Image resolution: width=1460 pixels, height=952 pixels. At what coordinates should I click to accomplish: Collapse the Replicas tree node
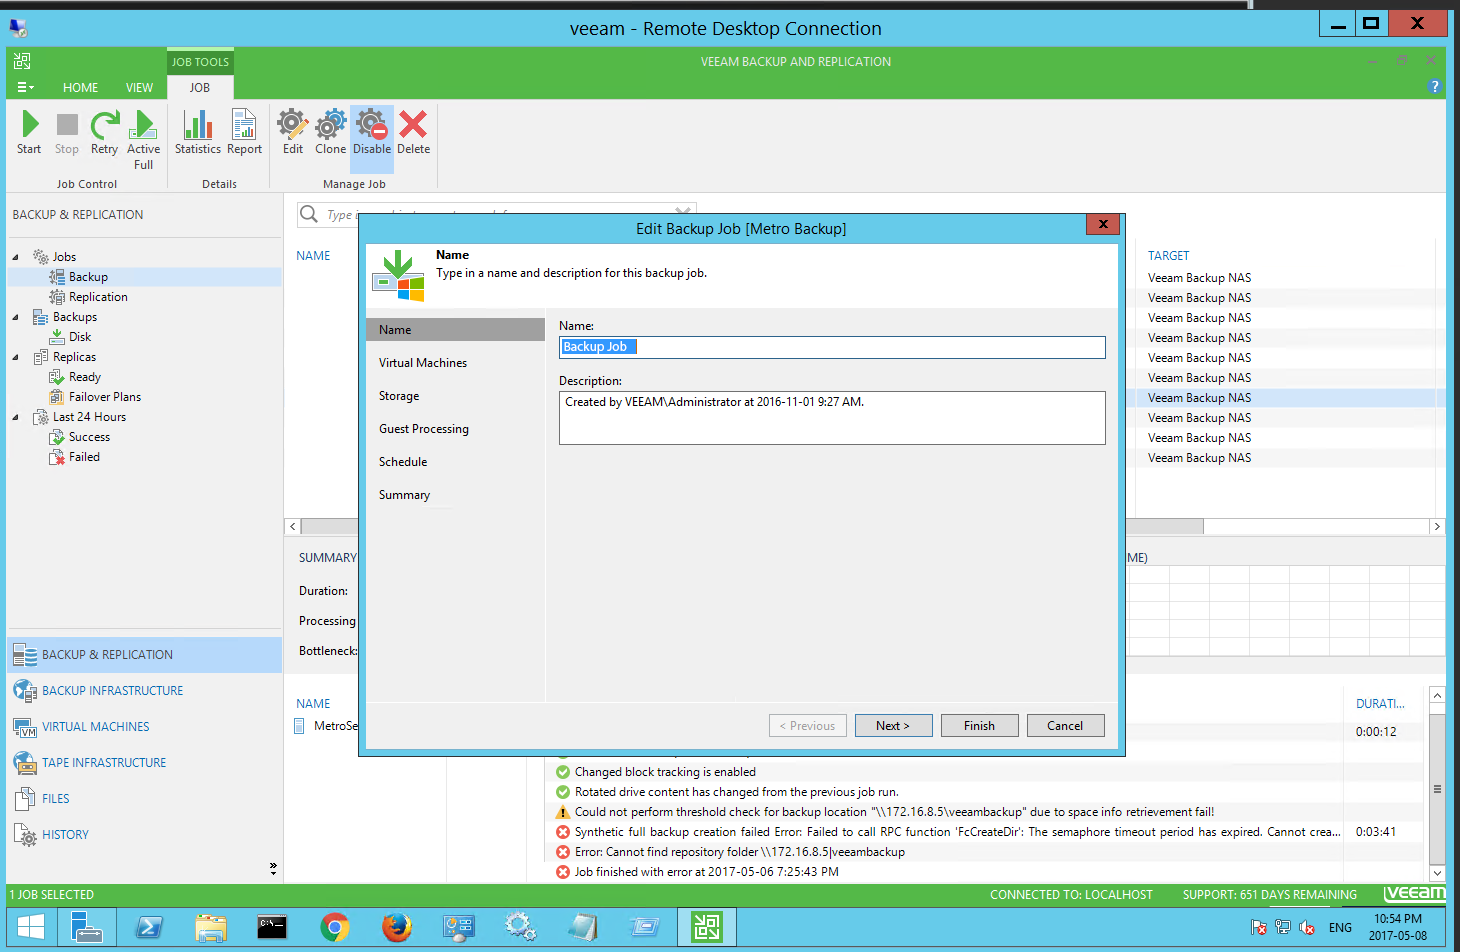click(15, 357)
